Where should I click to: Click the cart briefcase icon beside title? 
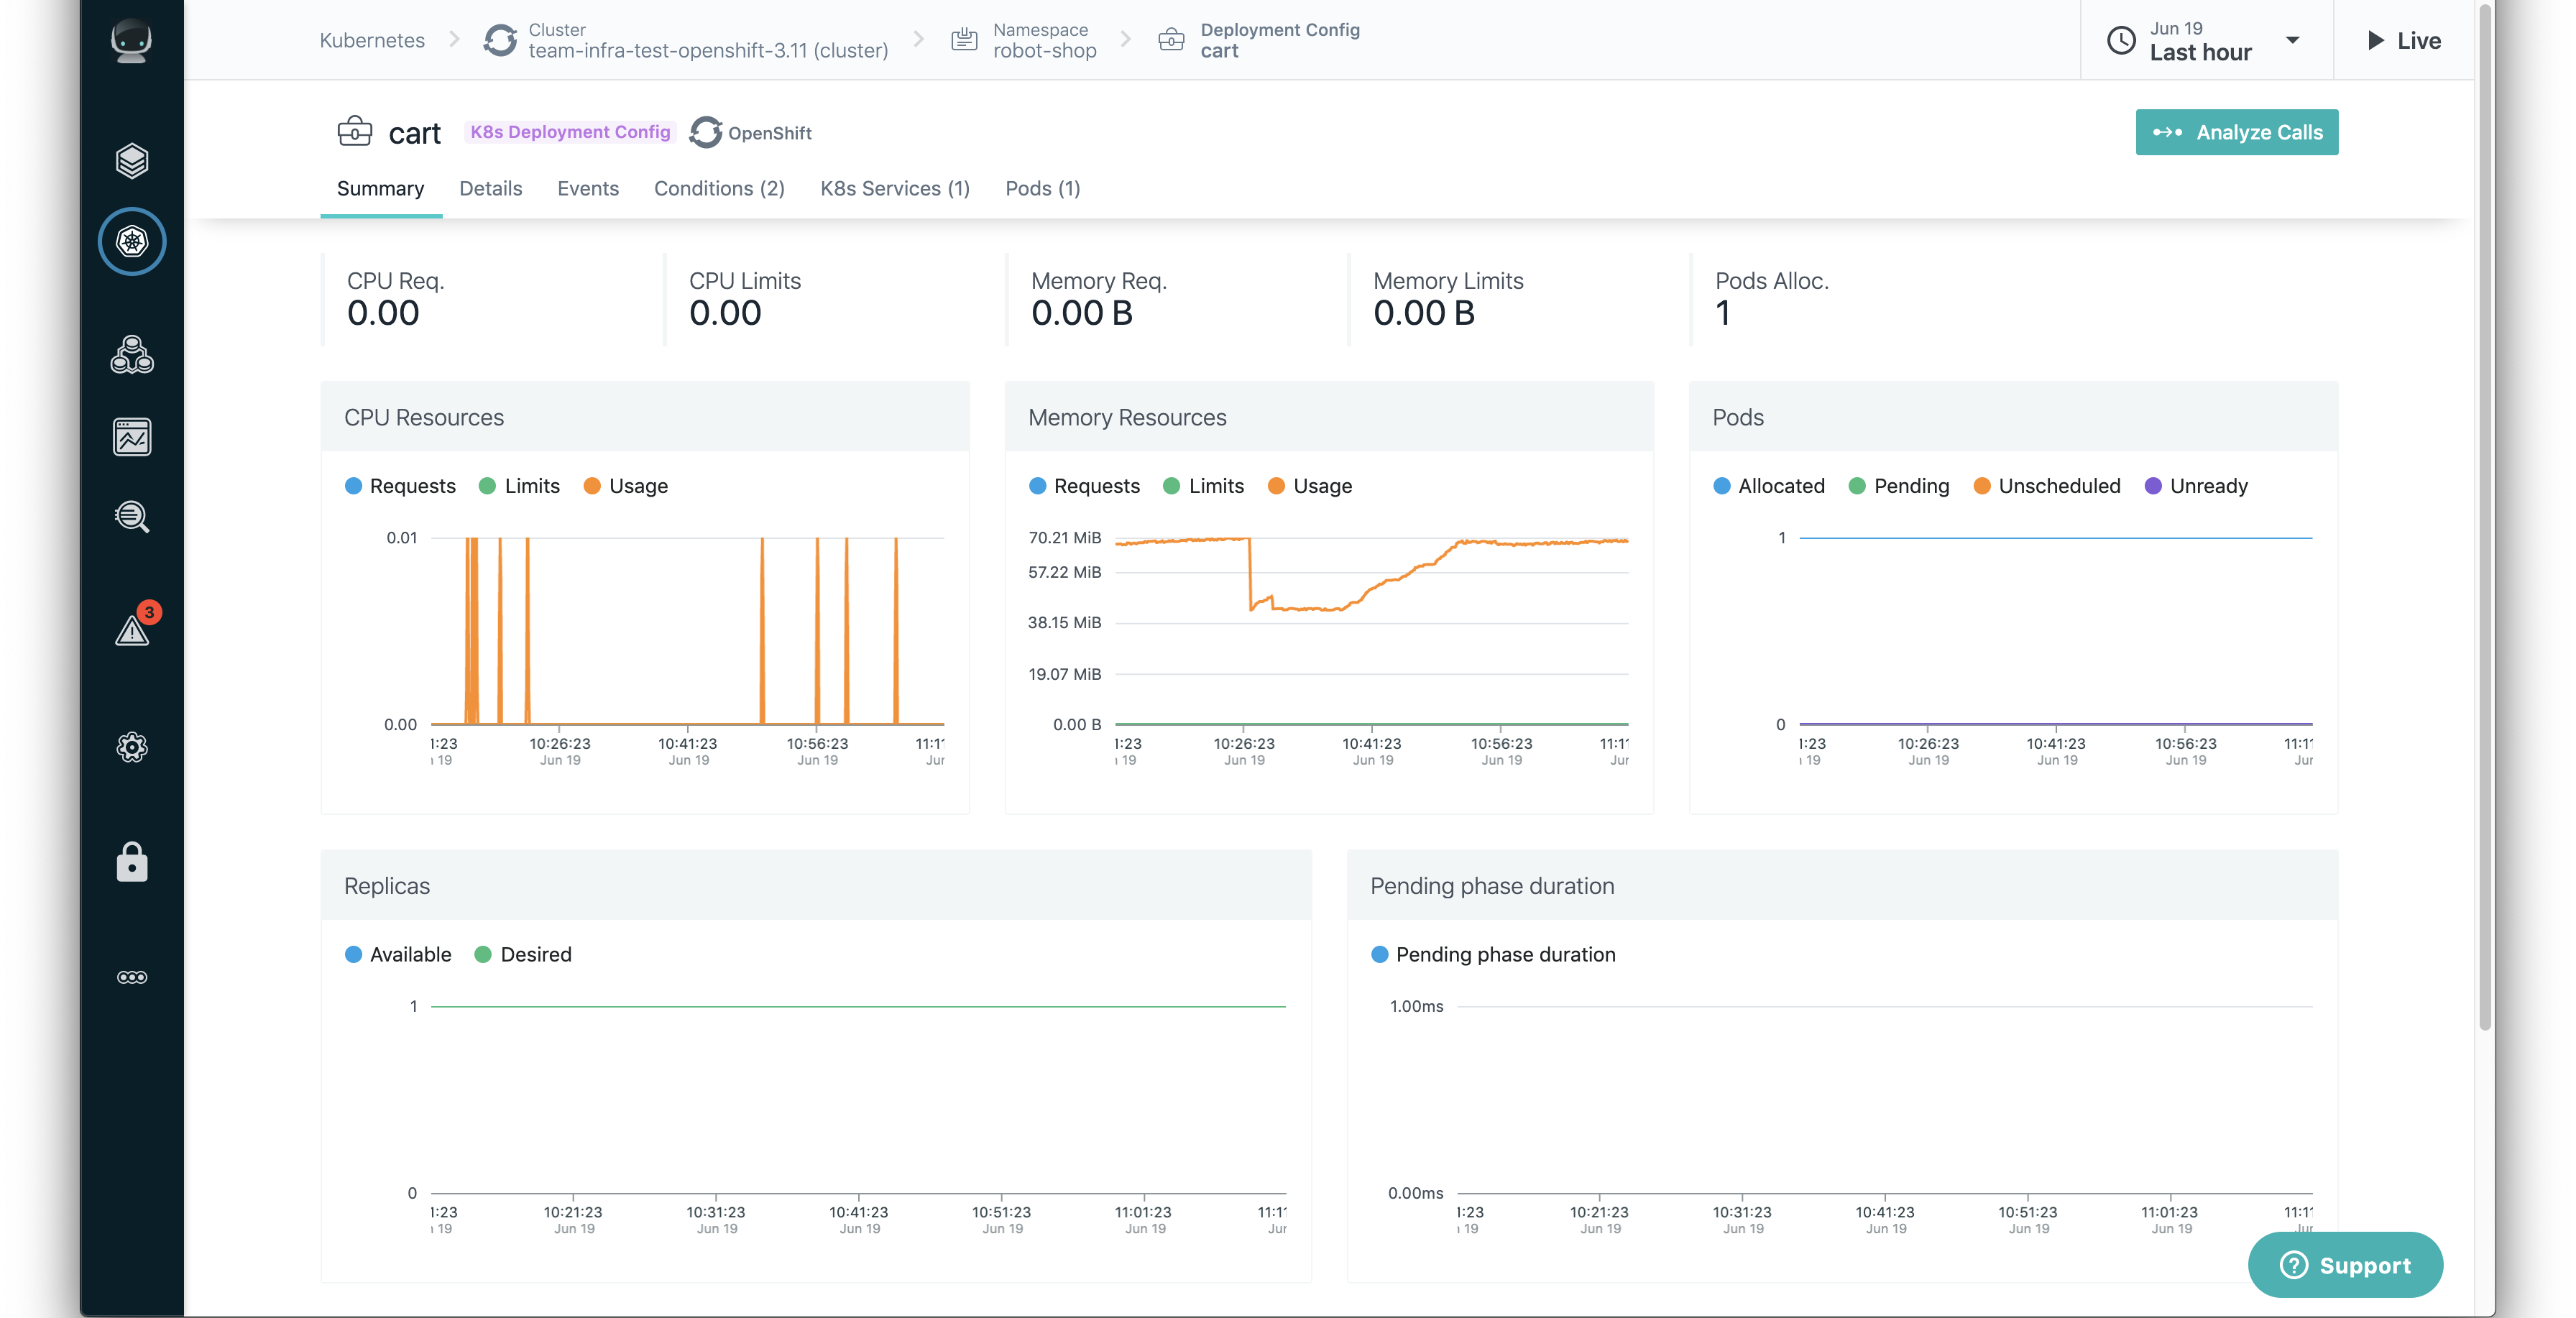point(355,132)
